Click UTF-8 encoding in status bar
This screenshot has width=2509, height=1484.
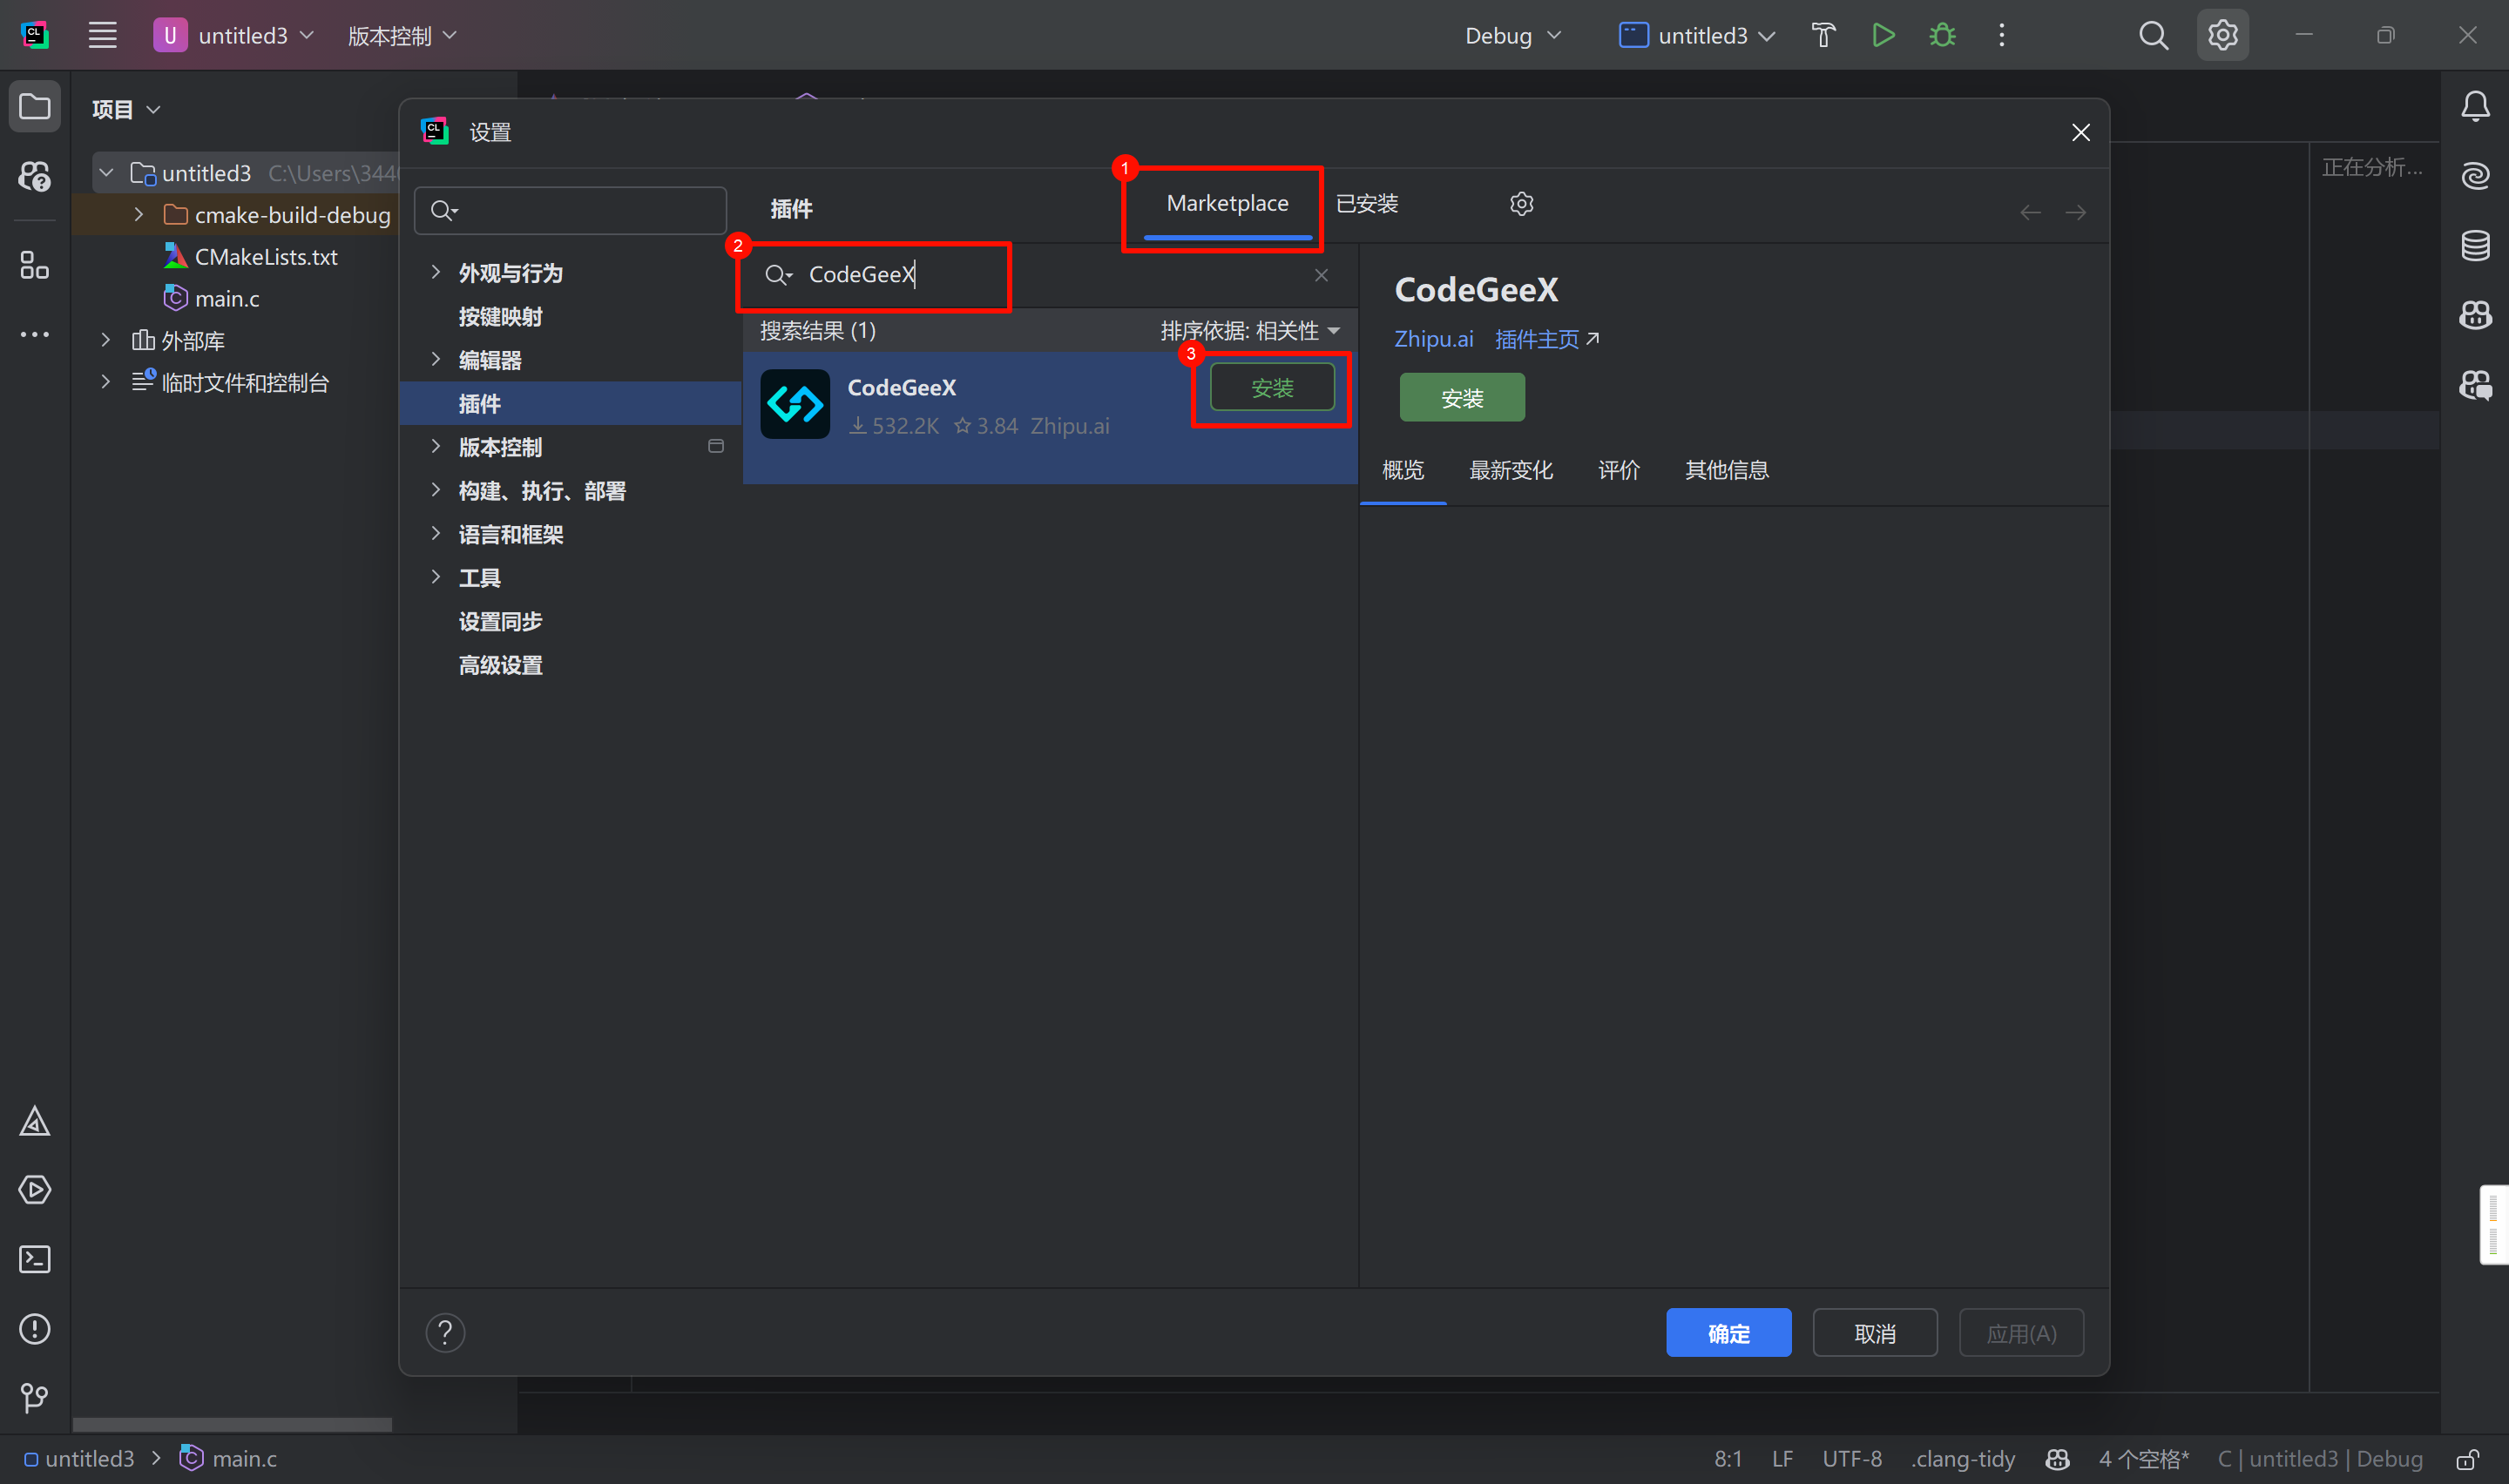[x=1851, y=1459]
